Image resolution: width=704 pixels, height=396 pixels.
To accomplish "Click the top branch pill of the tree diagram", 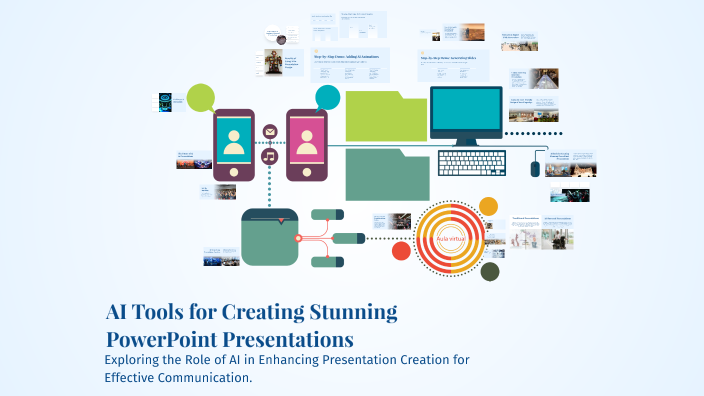I will [328, 215].
